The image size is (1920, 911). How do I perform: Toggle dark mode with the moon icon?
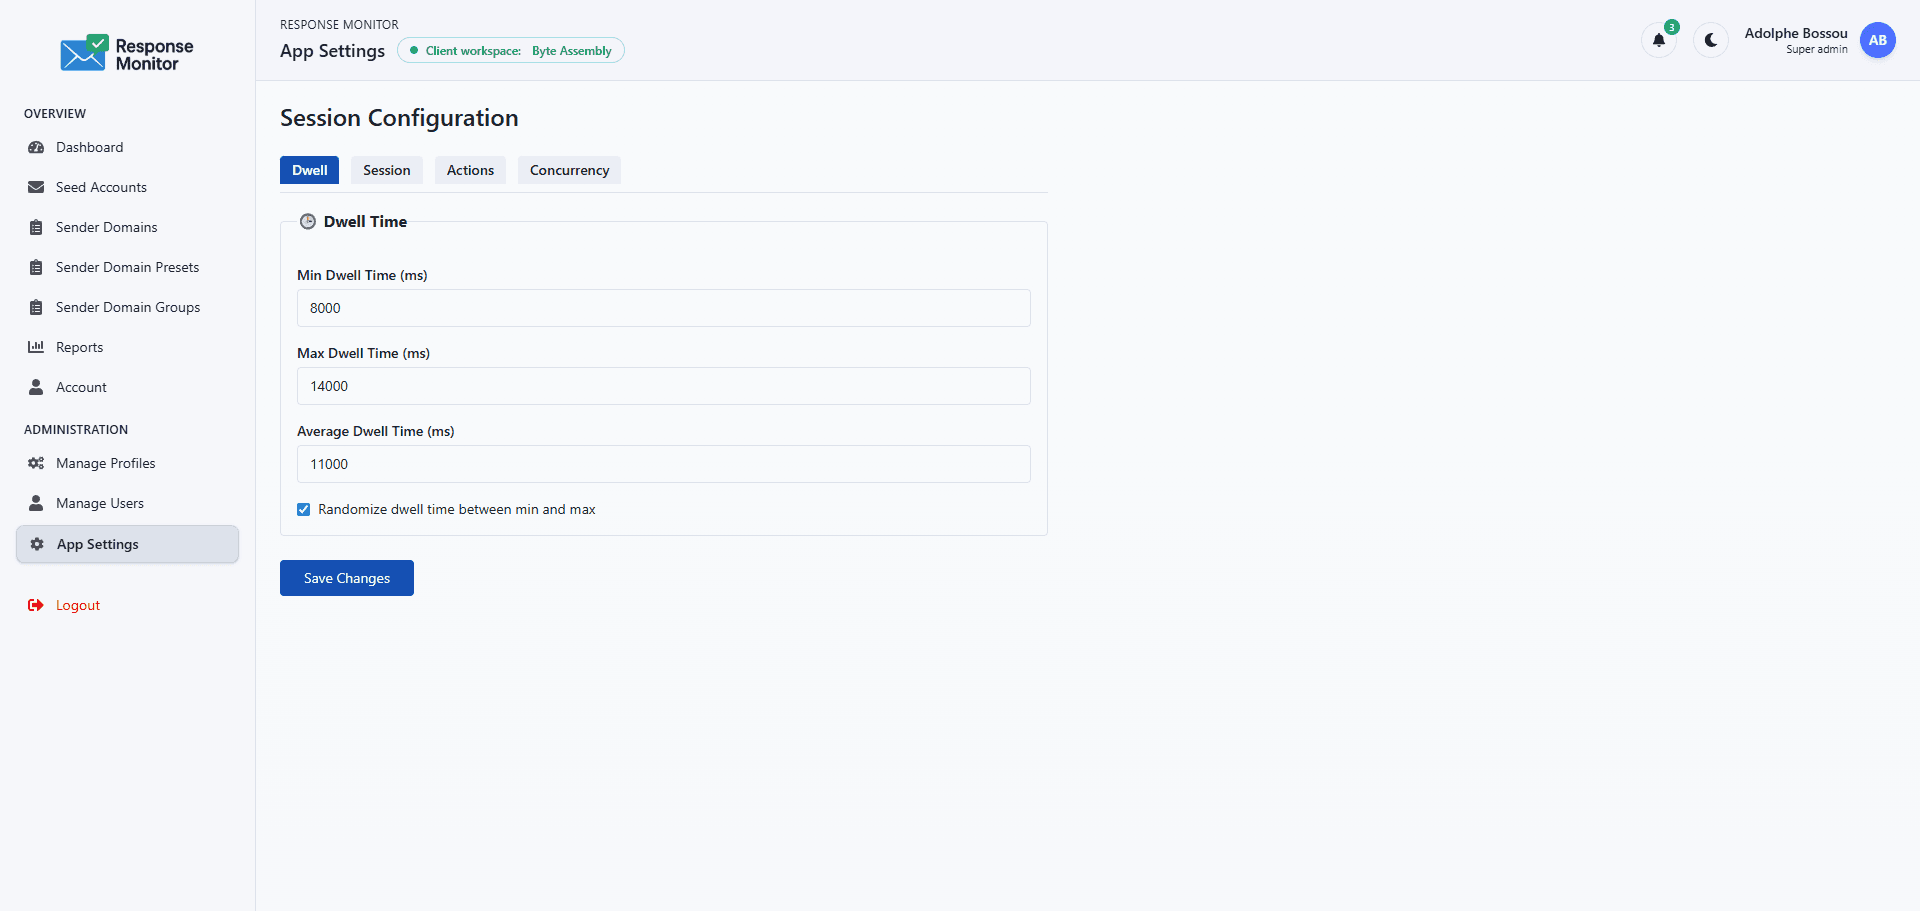pyautogui.click(x=1710, y=40)
